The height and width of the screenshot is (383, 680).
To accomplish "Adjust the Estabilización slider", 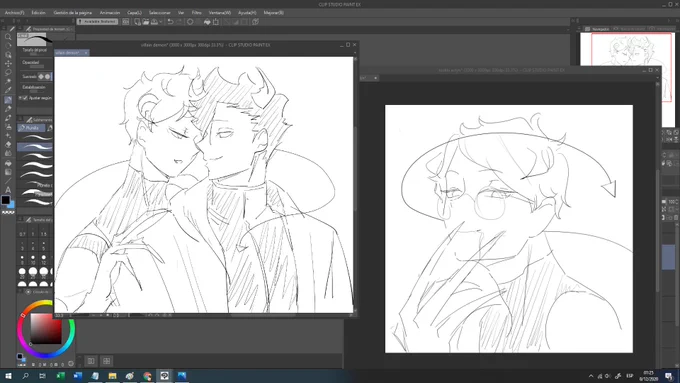I will coord(37,91).
